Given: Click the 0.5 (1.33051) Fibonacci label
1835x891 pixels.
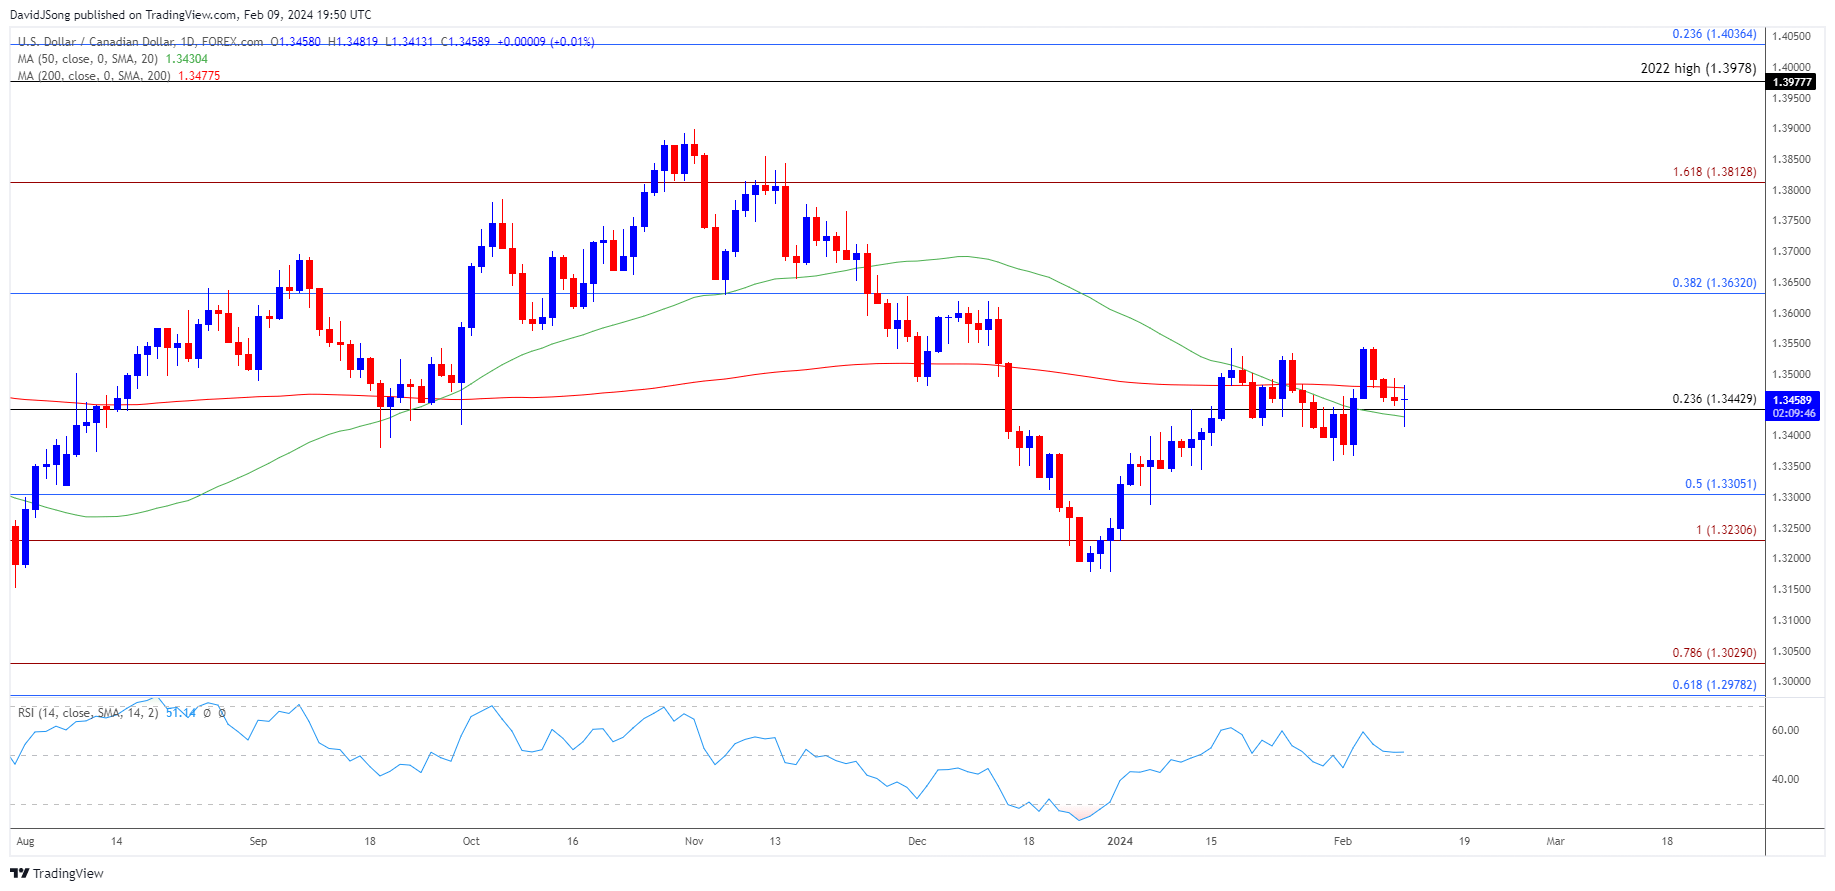Looking at the screenshot, I should pos(1720,484).
